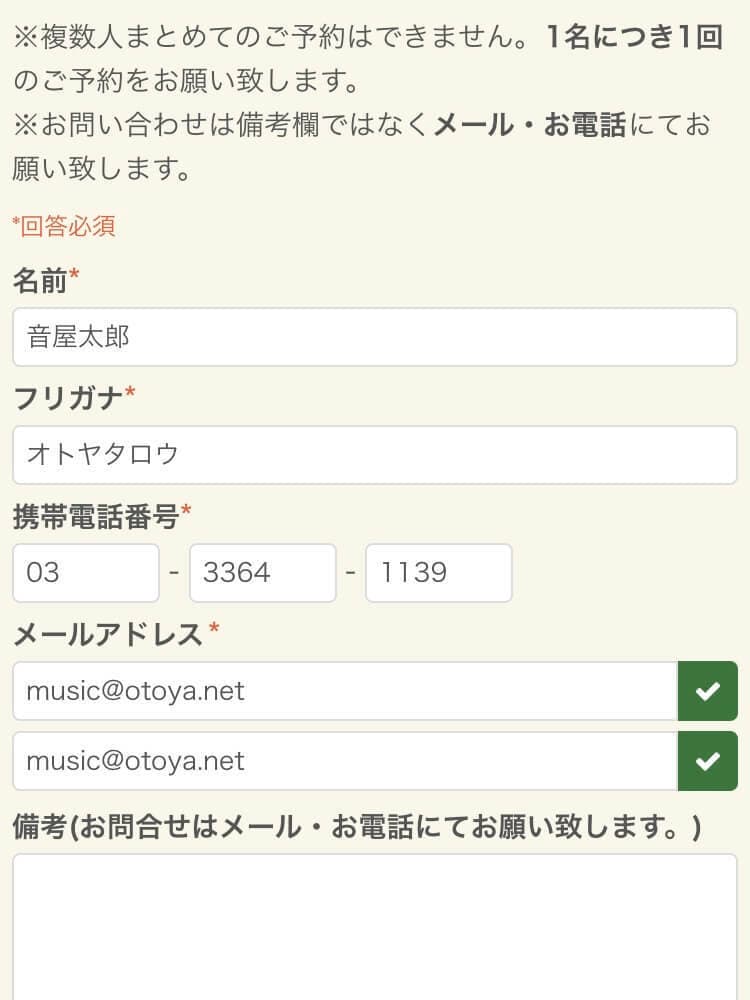Image resolution: width=750 pixels, height=1000 pixels.
Task: Click the hyphen between 03 and 3364
Action: click(x=174, y=573)
